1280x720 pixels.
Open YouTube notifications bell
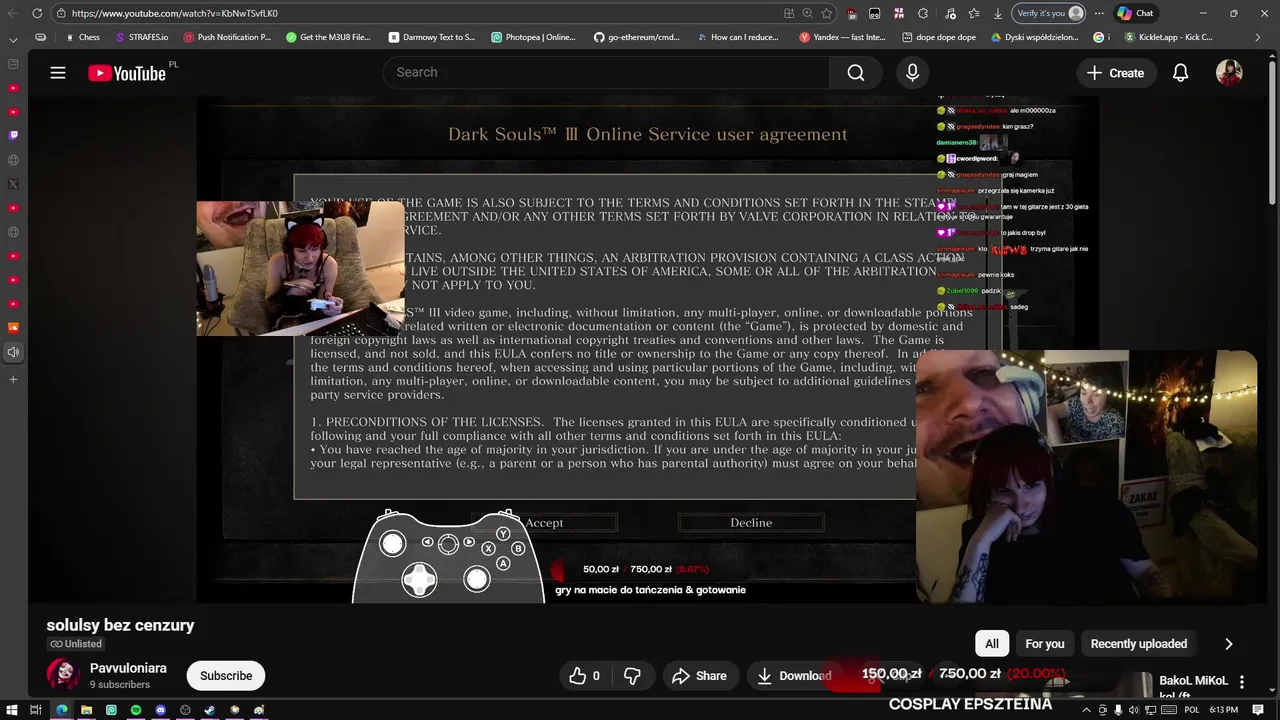click(1181, 73)
